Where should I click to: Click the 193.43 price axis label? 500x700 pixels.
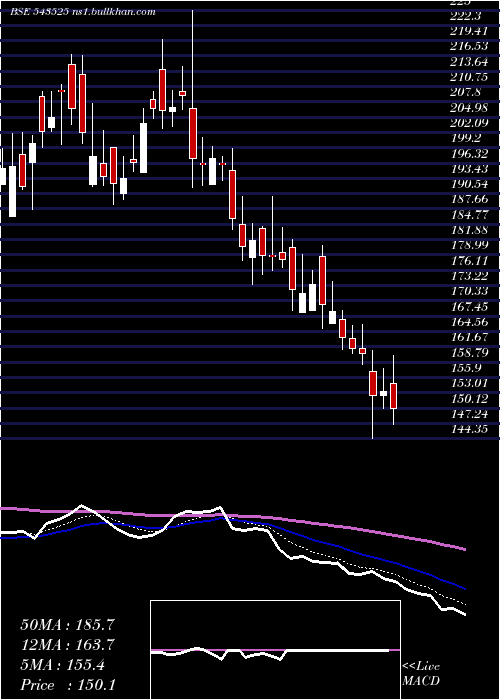(468, 168)
